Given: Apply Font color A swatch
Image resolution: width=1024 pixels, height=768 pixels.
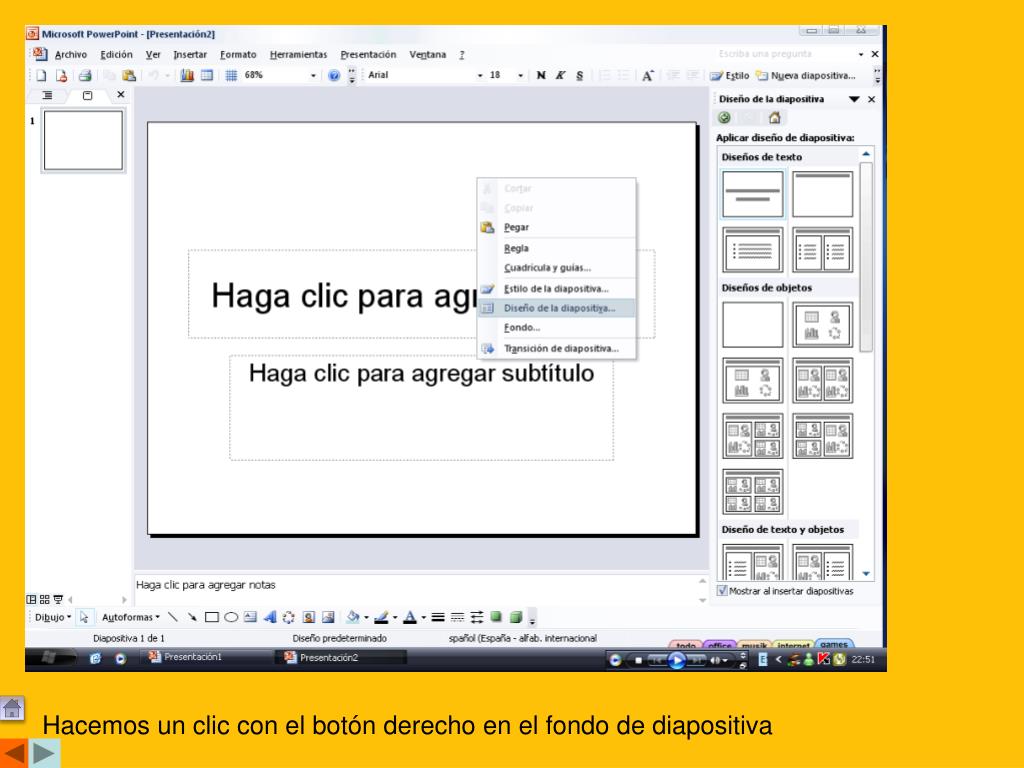Looking at the screenshot, I should [x=410, y=617].
